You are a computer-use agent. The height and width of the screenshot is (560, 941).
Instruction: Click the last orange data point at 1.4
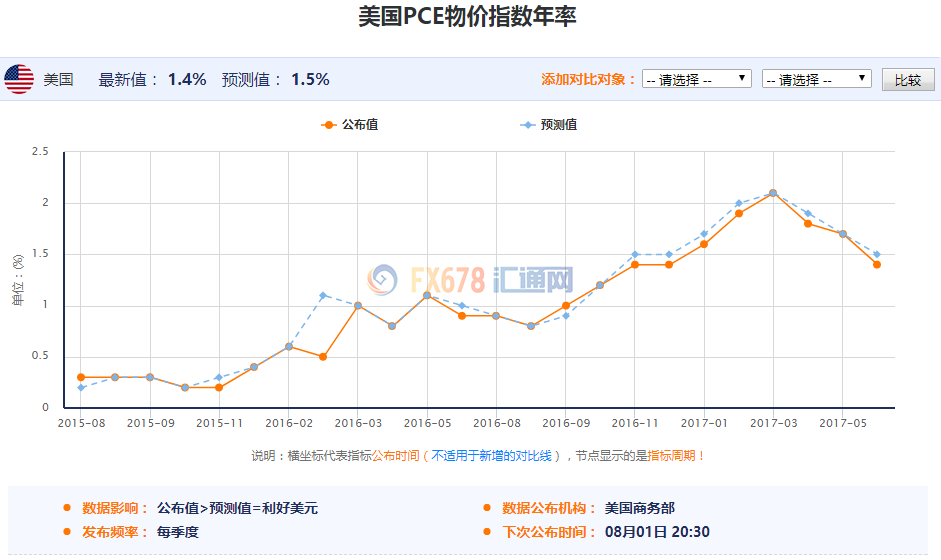[x=877, y=264]
